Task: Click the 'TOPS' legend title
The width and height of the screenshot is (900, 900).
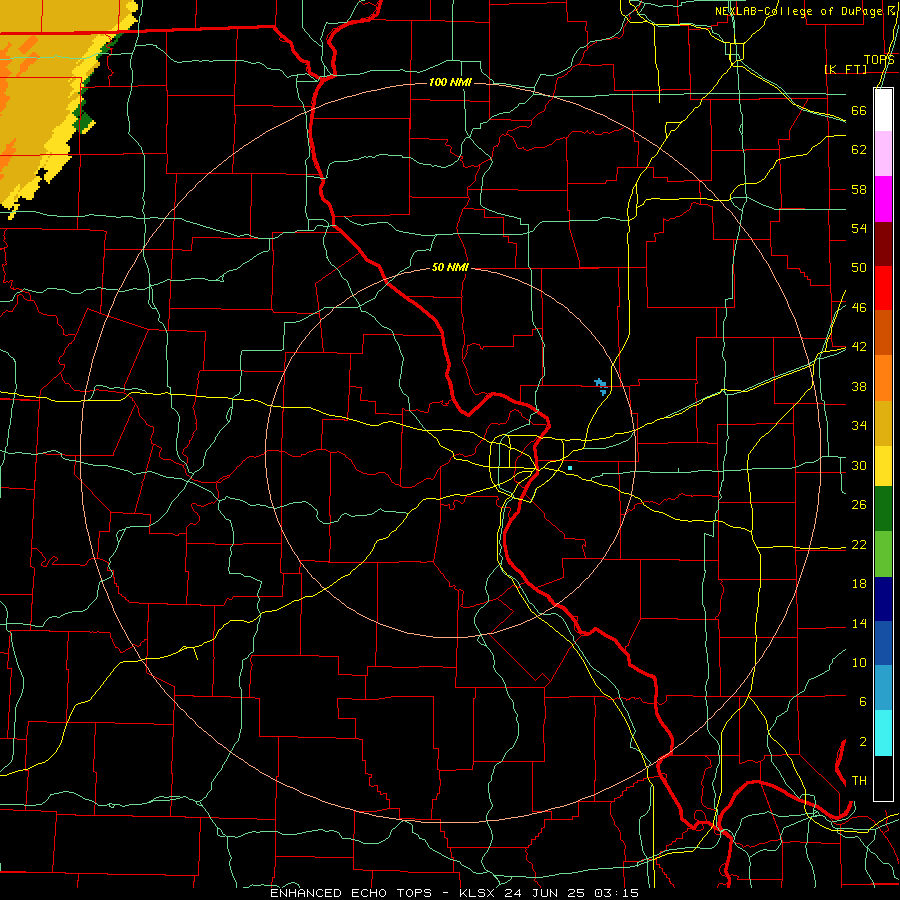Action: 879,60
